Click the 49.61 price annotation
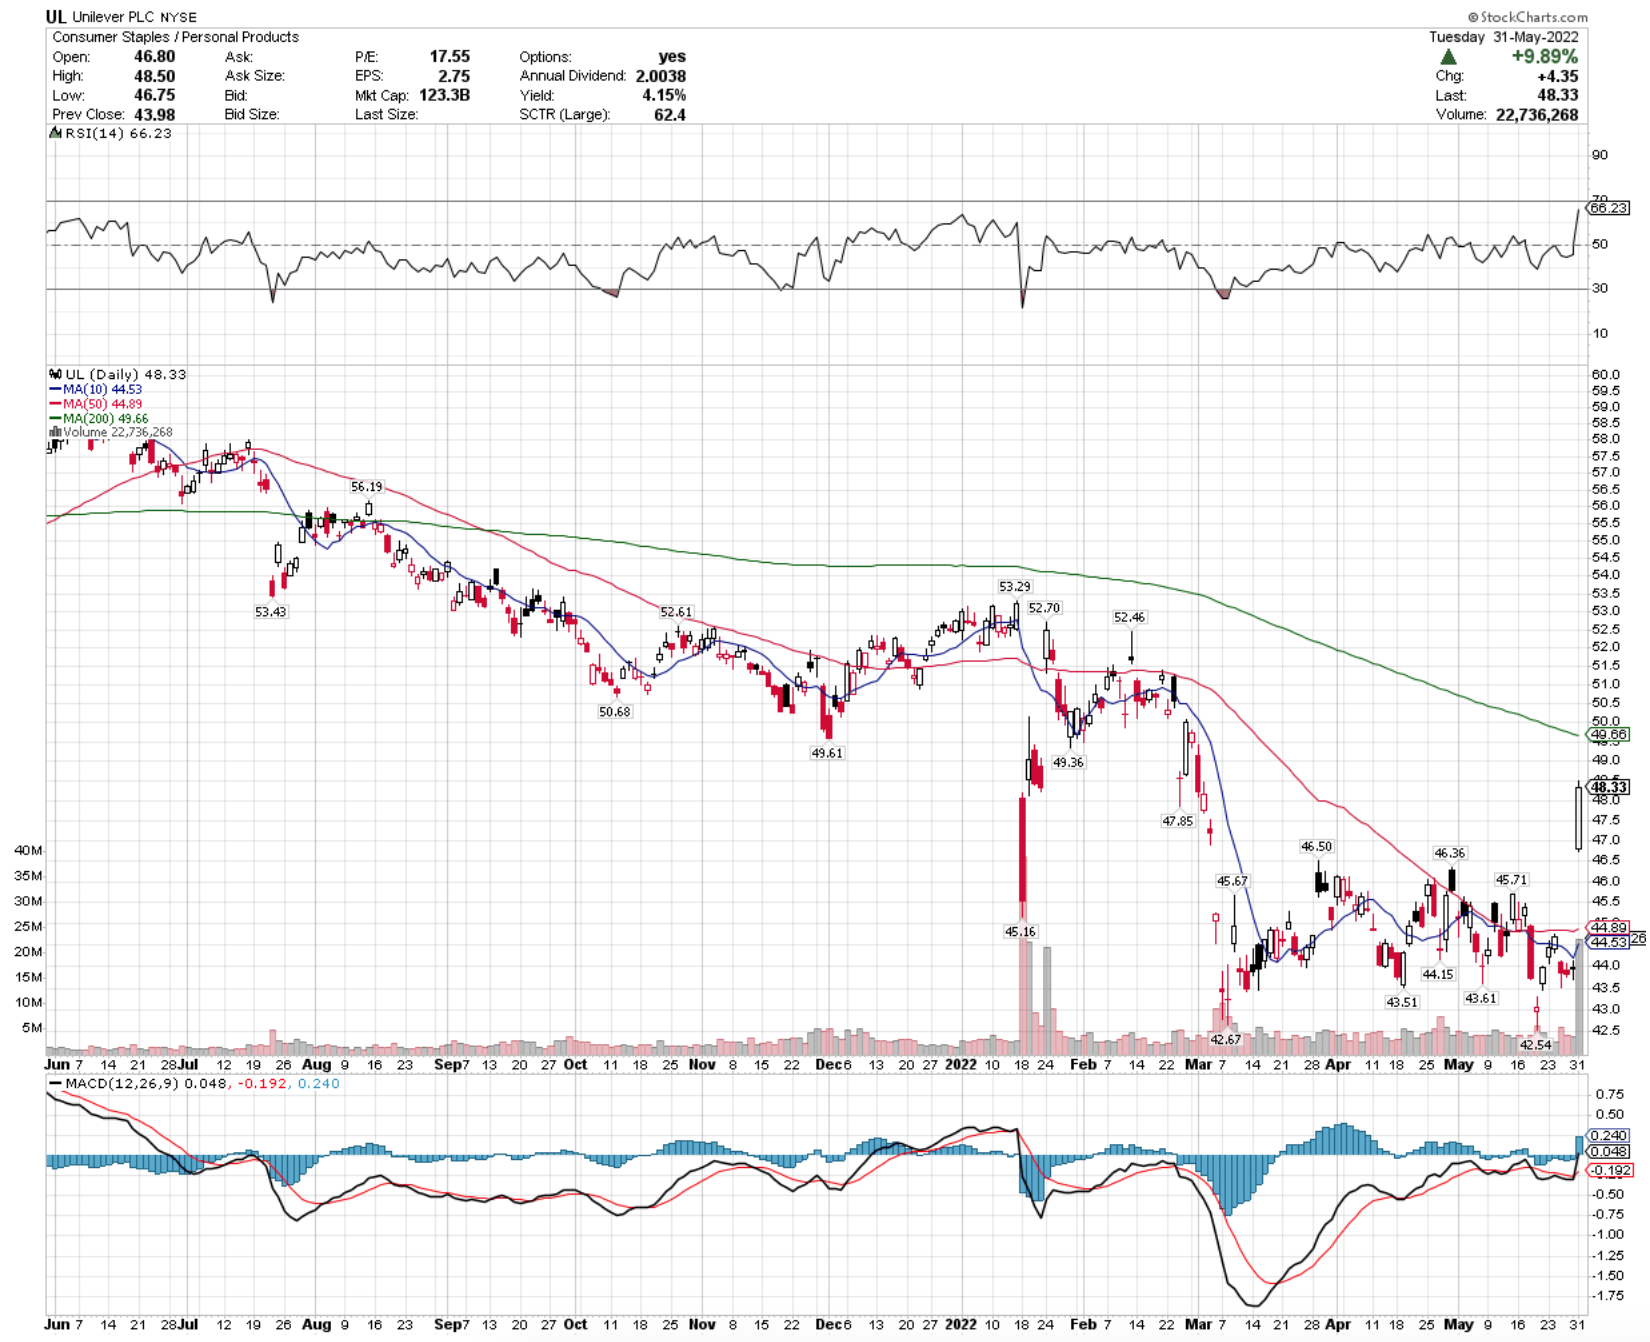 click(826, 753)
